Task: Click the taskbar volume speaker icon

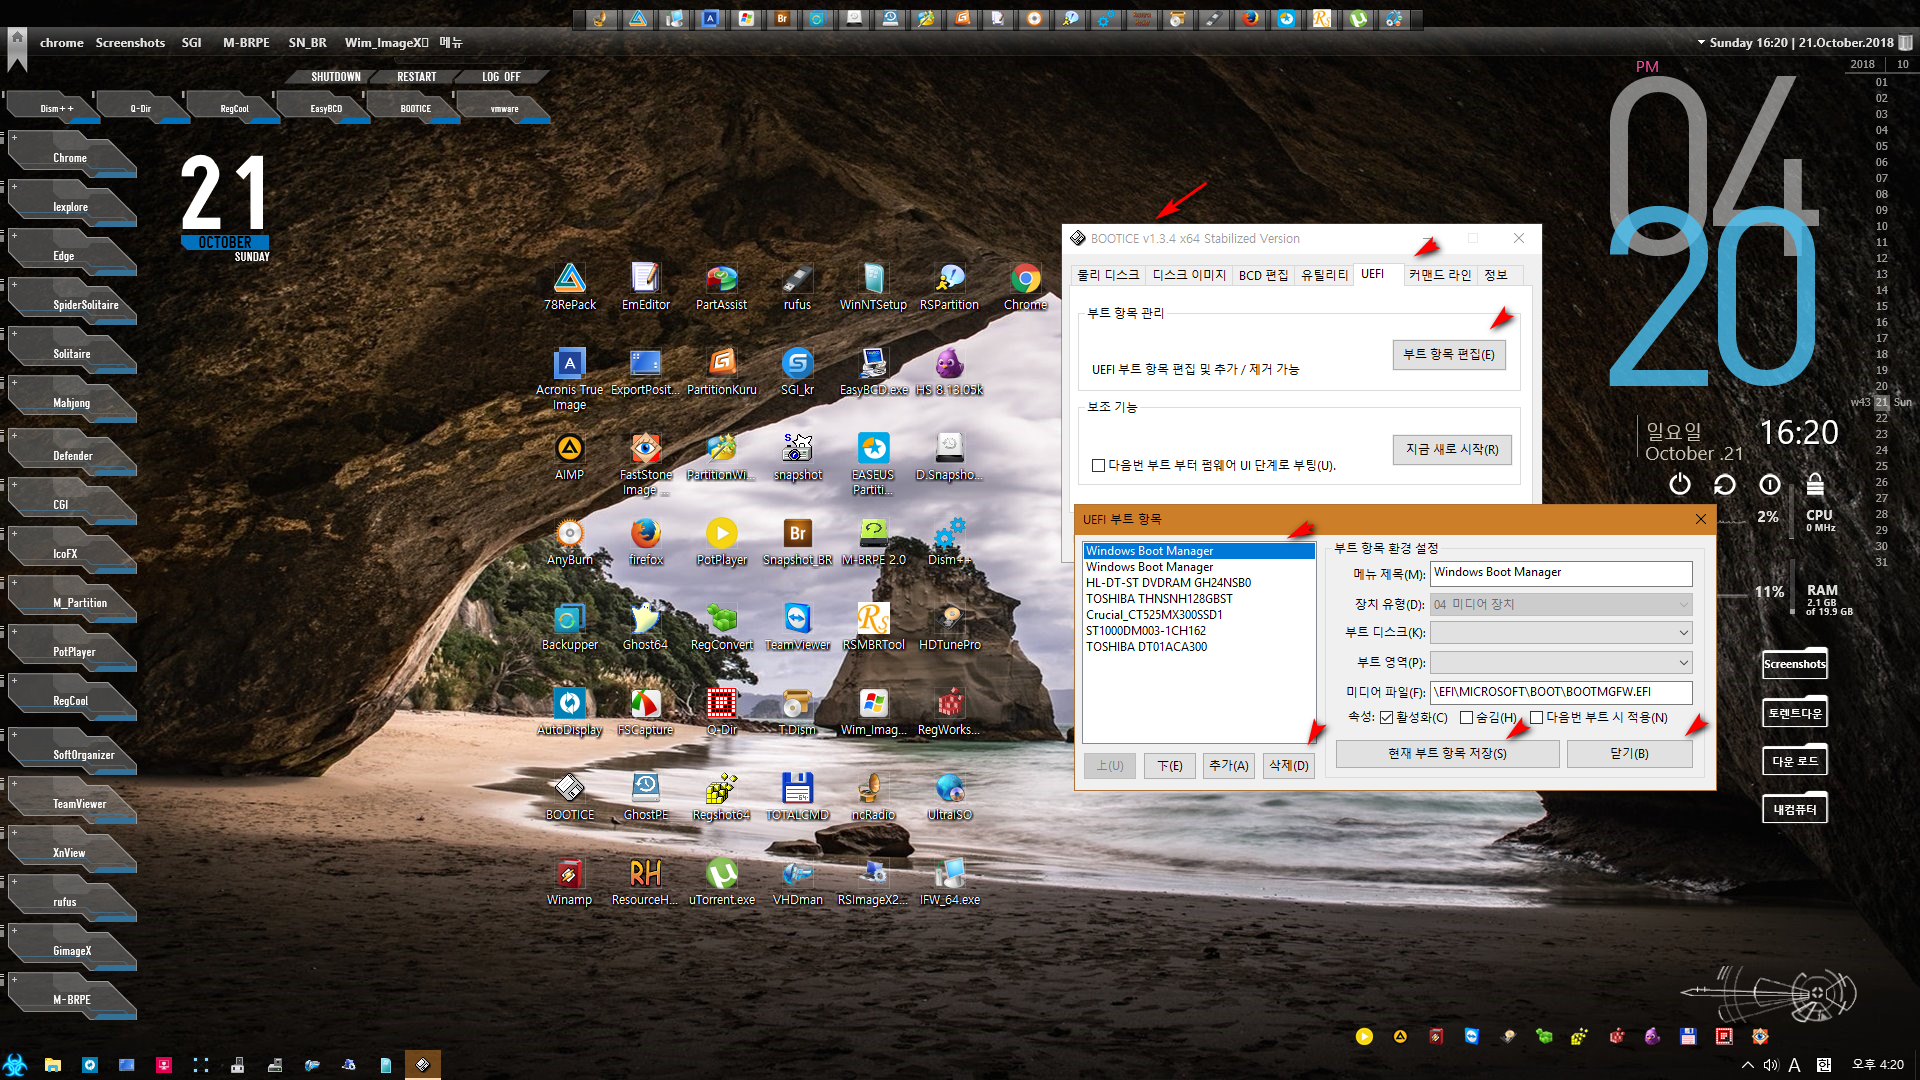Action: coord(1770,1065)
